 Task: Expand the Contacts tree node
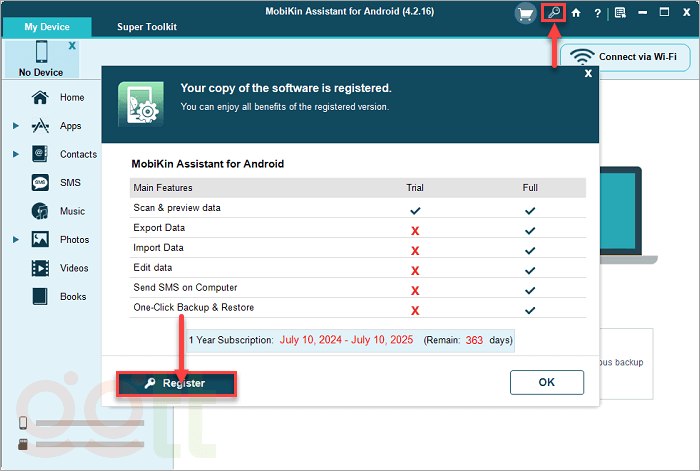click(16, 155)
